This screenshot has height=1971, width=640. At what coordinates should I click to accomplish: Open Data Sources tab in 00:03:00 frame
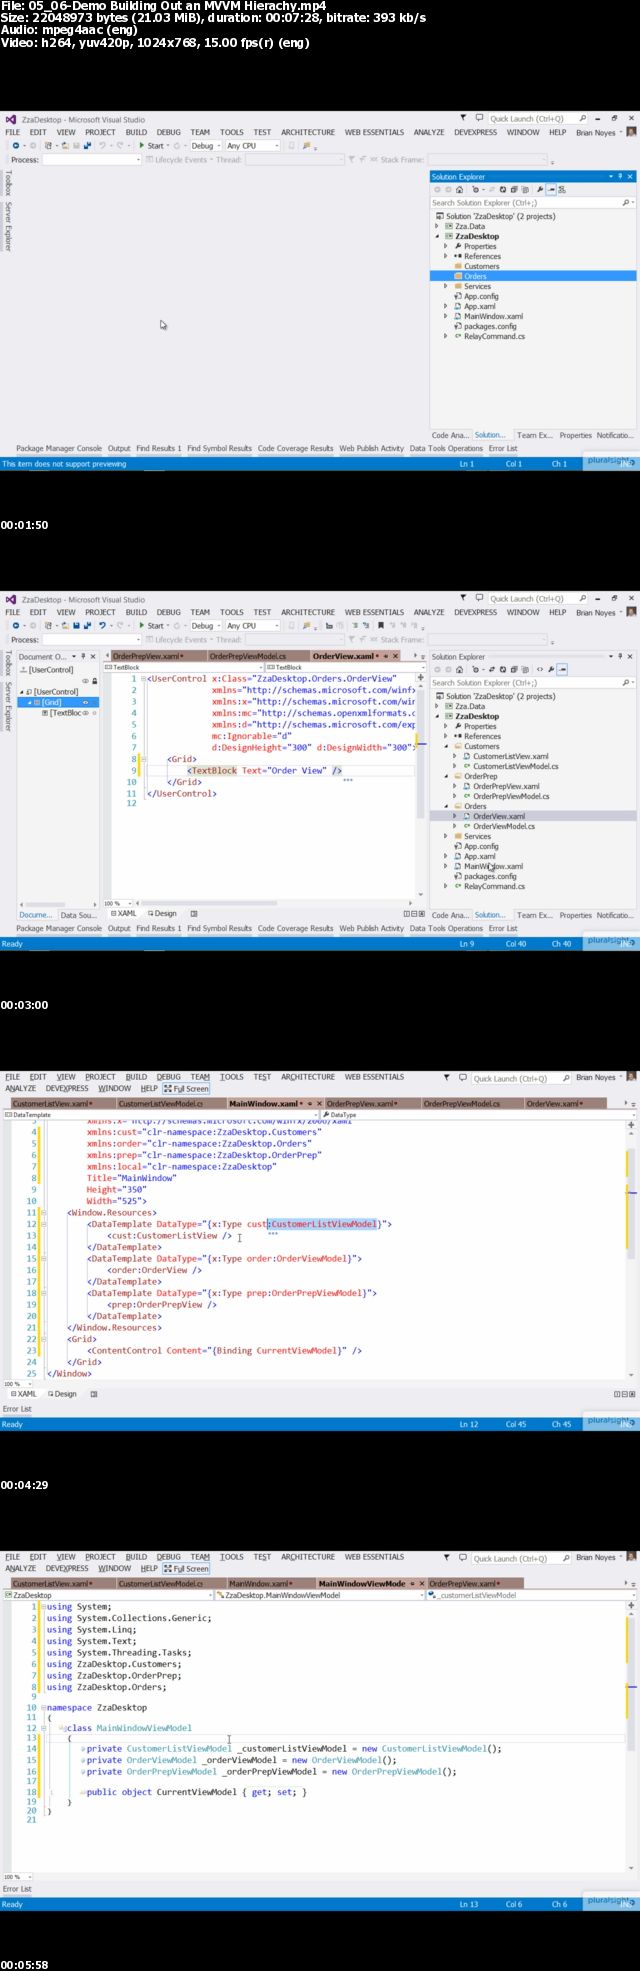click(78, 915)
